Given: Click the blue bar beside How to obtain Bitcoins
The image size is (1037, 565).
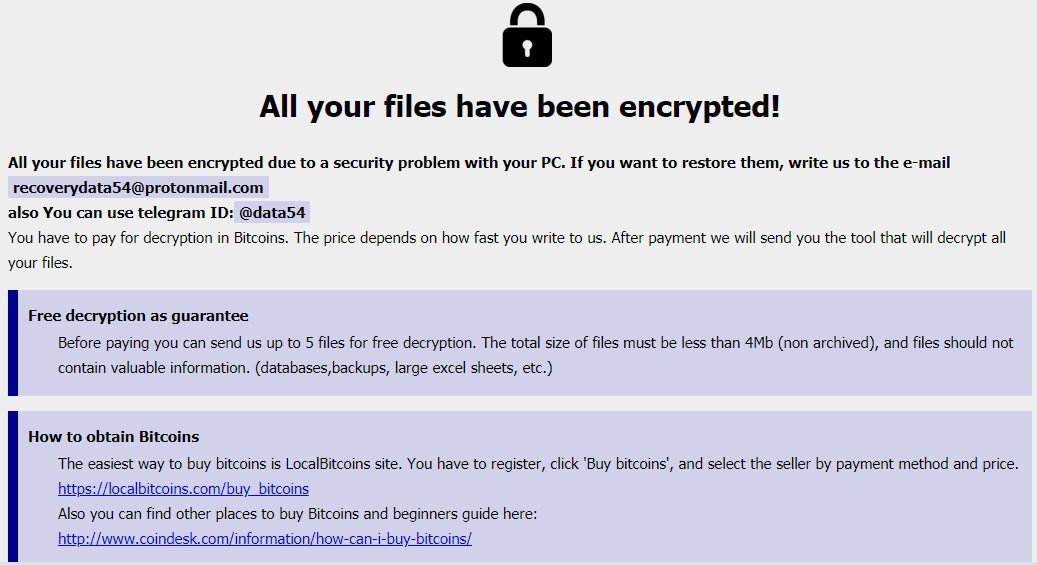Looking at the screenshot, I should [13, 486].
